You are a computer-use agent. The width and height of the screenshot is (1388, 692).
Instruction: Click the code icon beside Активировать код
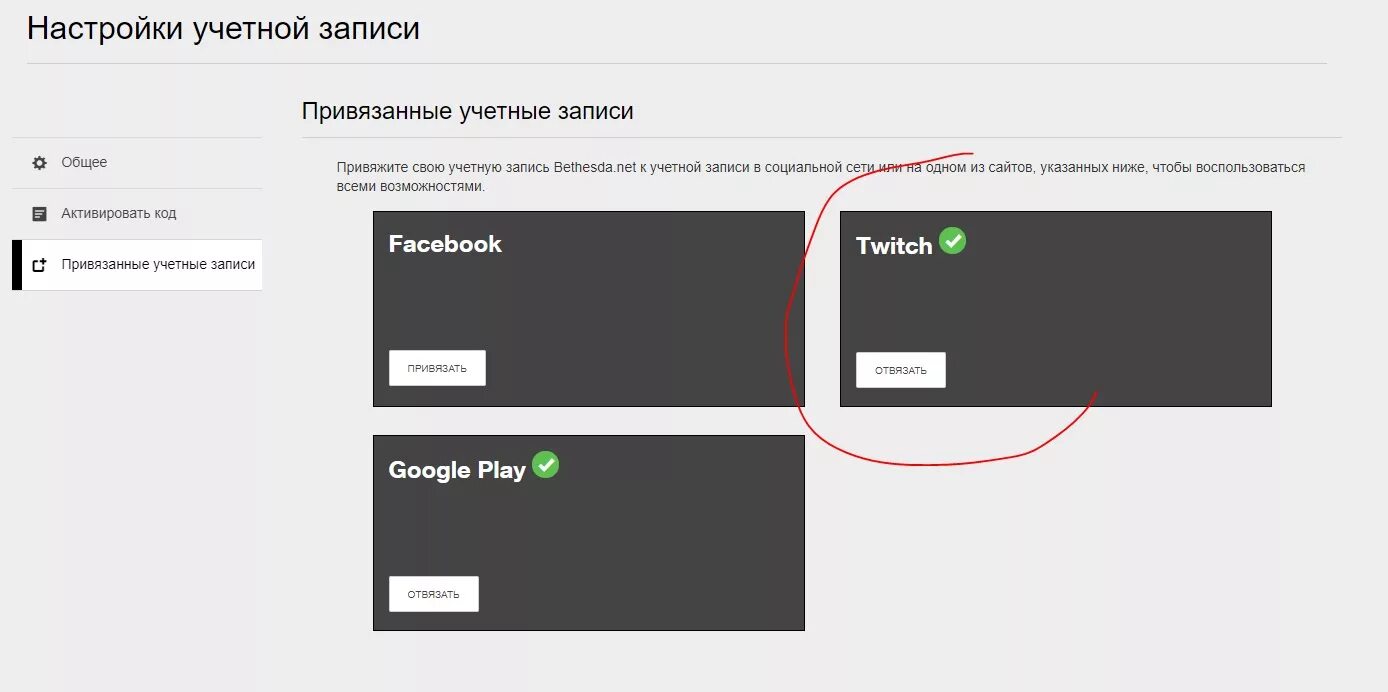(x=39, y=214)
